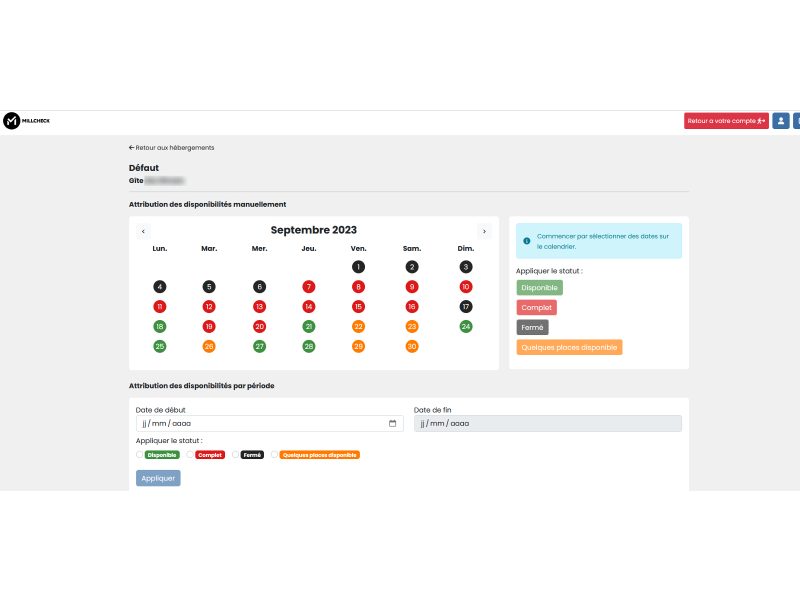
Task: Click the Millcheck logo
Action: 27,121
